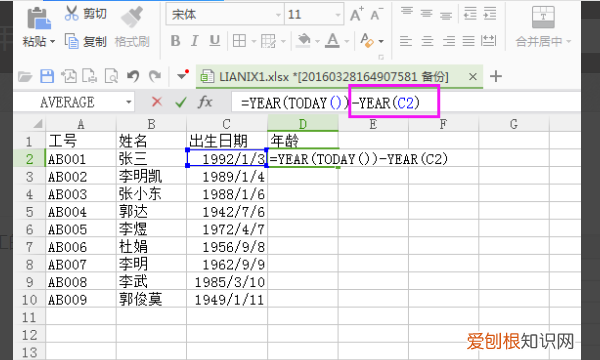Click the increase indent icon
The image size is (600, 360).
[490, 14]
